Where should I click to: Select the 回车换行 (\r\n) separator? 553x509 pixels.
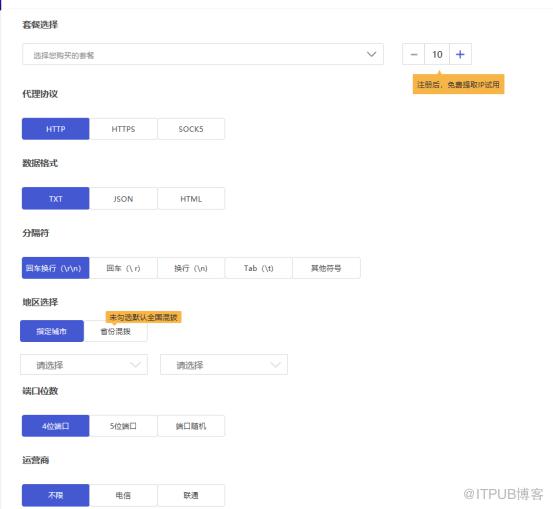pos(55,268)
